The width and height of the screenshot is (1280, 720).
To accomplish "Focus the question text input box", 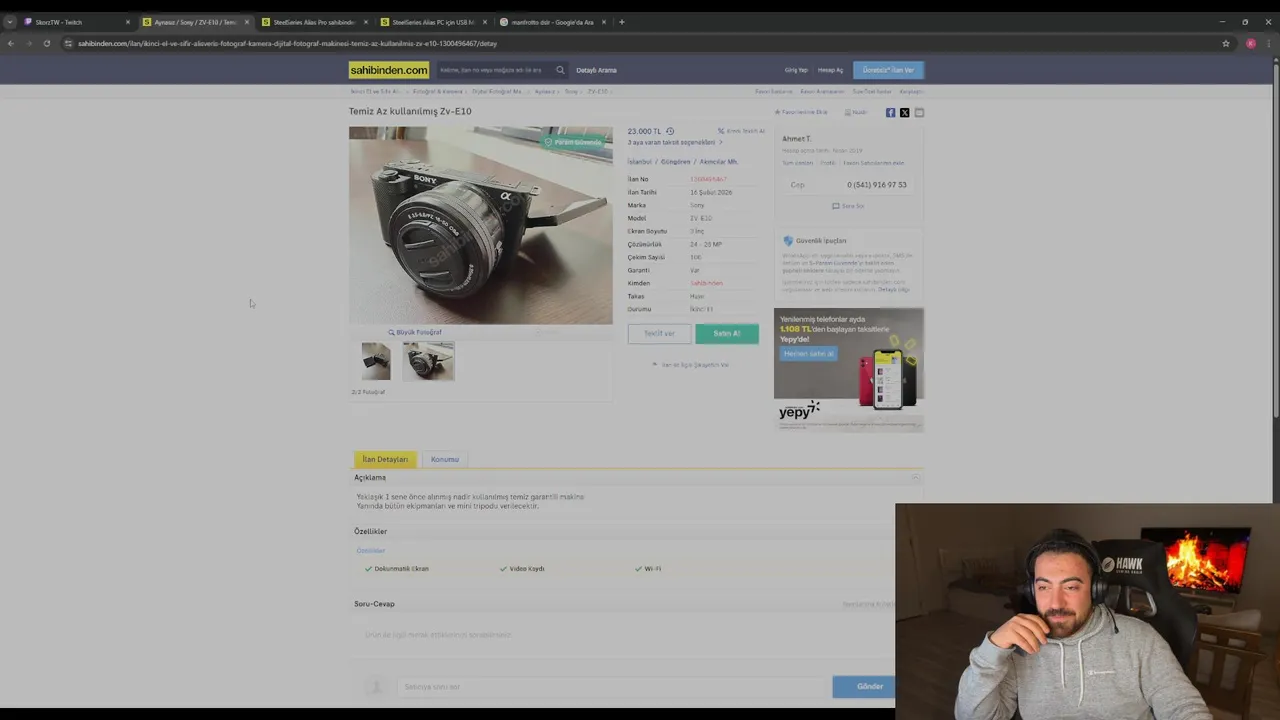I will [x=612, y=687].
